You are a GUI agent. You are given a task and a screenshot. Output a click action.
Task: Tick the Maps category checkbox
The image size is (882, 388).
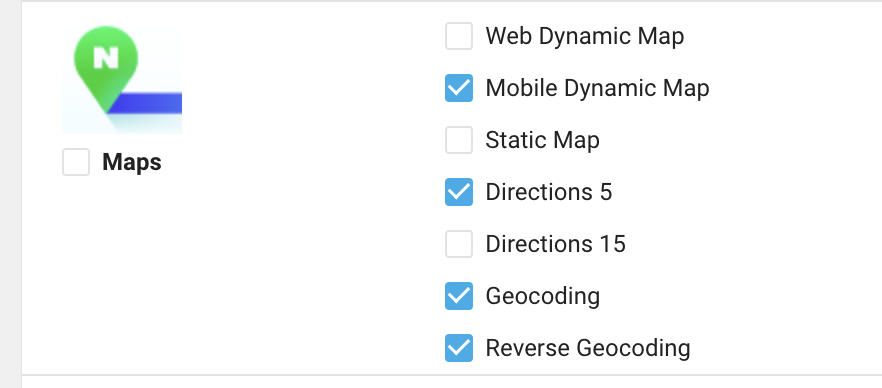tap(76, 162)
